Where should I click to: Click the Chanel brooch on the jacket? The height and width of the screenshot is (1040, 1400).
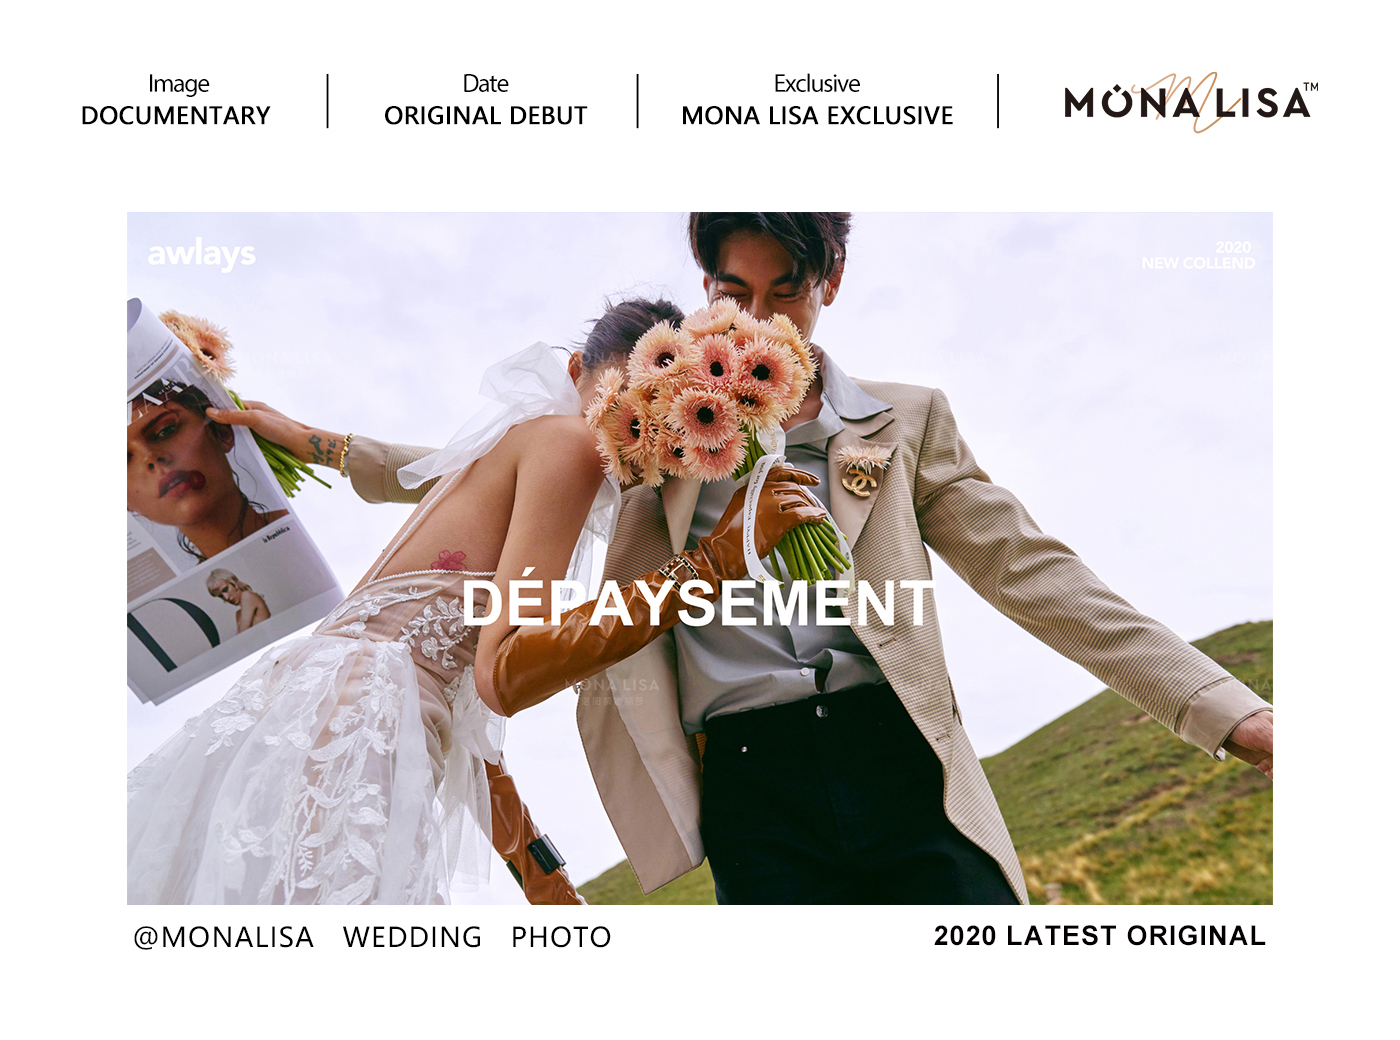(x=860, y=474)
